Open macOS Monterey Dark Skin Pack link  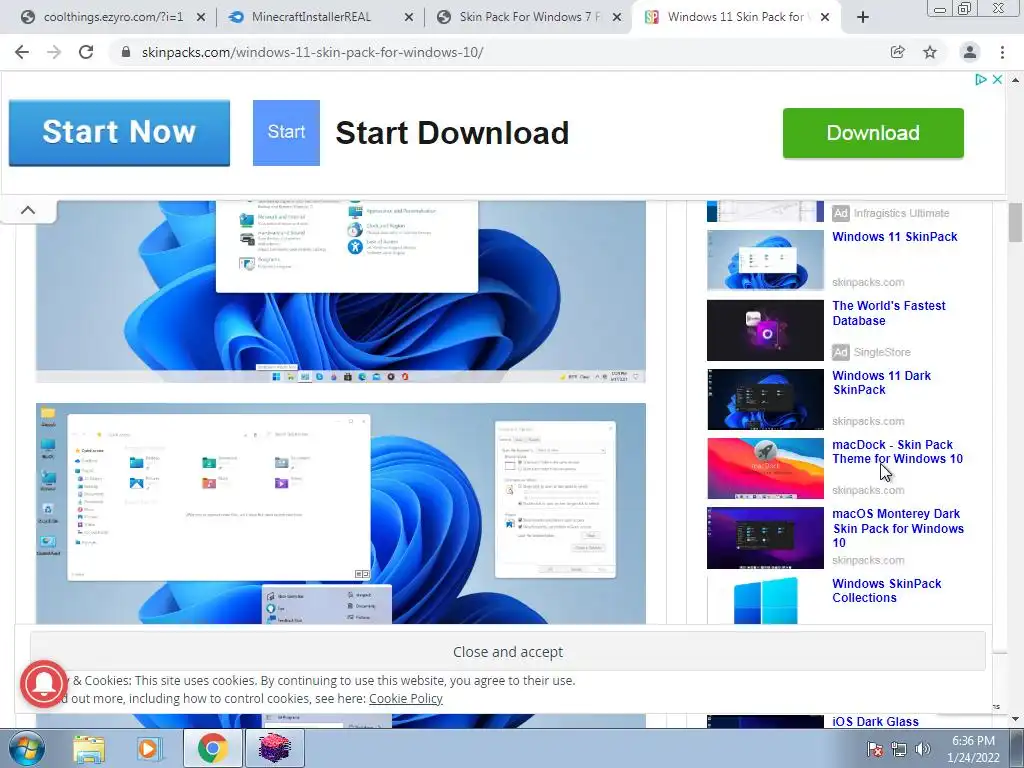tap(898, 528)
